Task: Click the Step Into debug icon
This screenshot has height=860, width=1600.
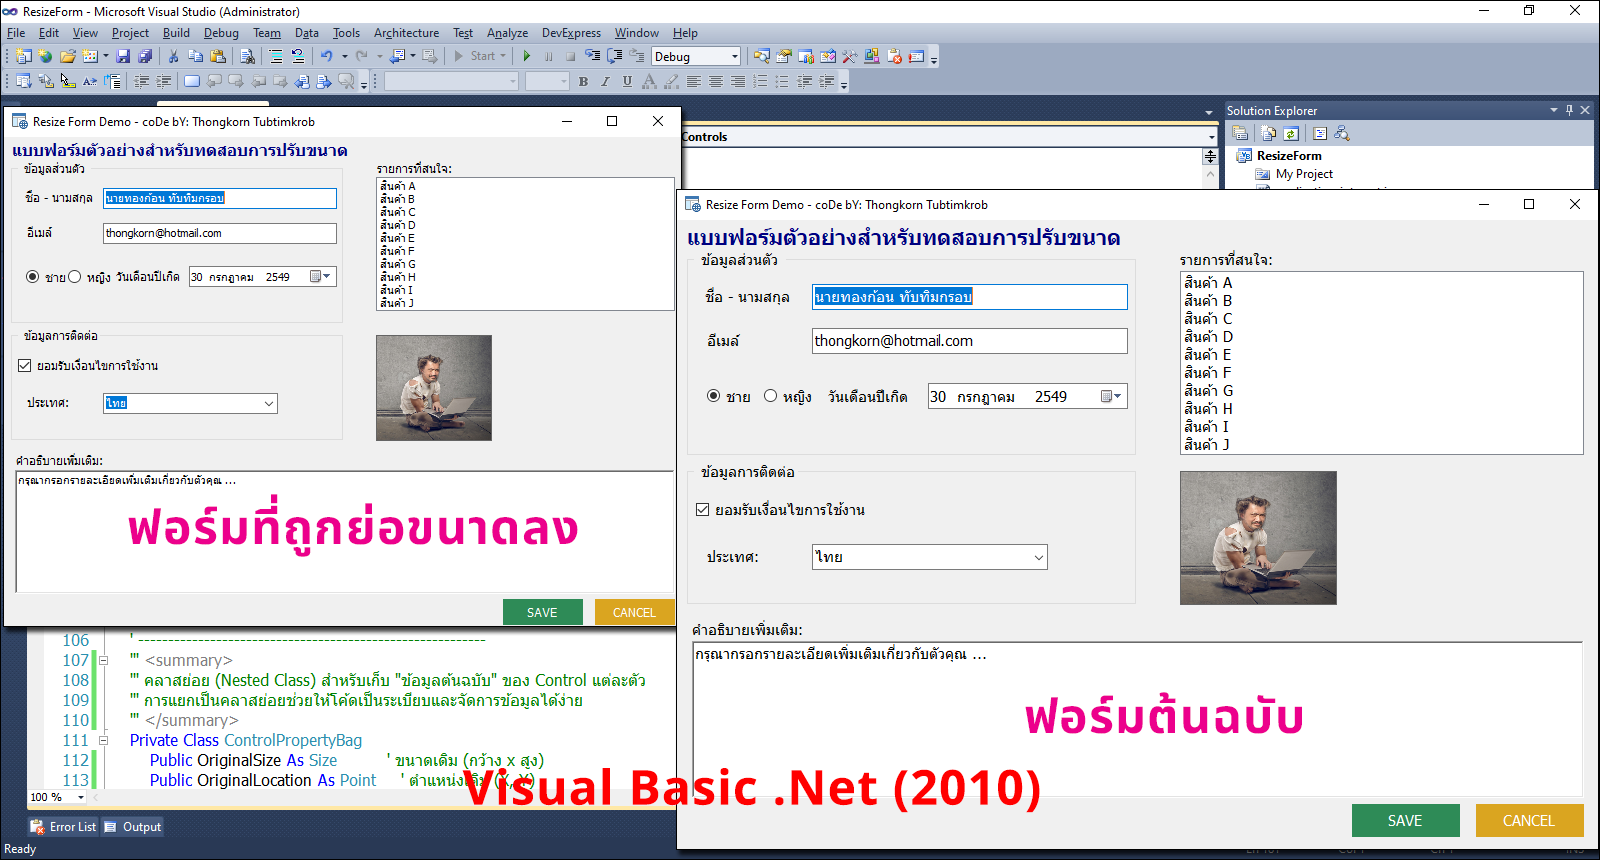Action: 593,56
